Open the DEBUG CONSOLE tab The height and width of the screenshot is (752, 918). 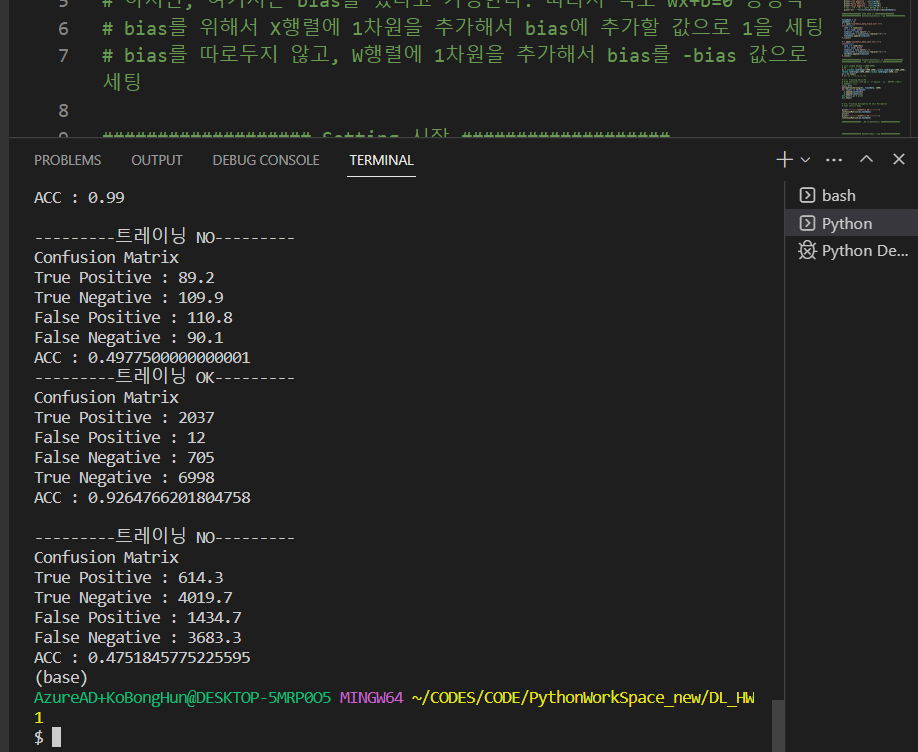point(265,160)
